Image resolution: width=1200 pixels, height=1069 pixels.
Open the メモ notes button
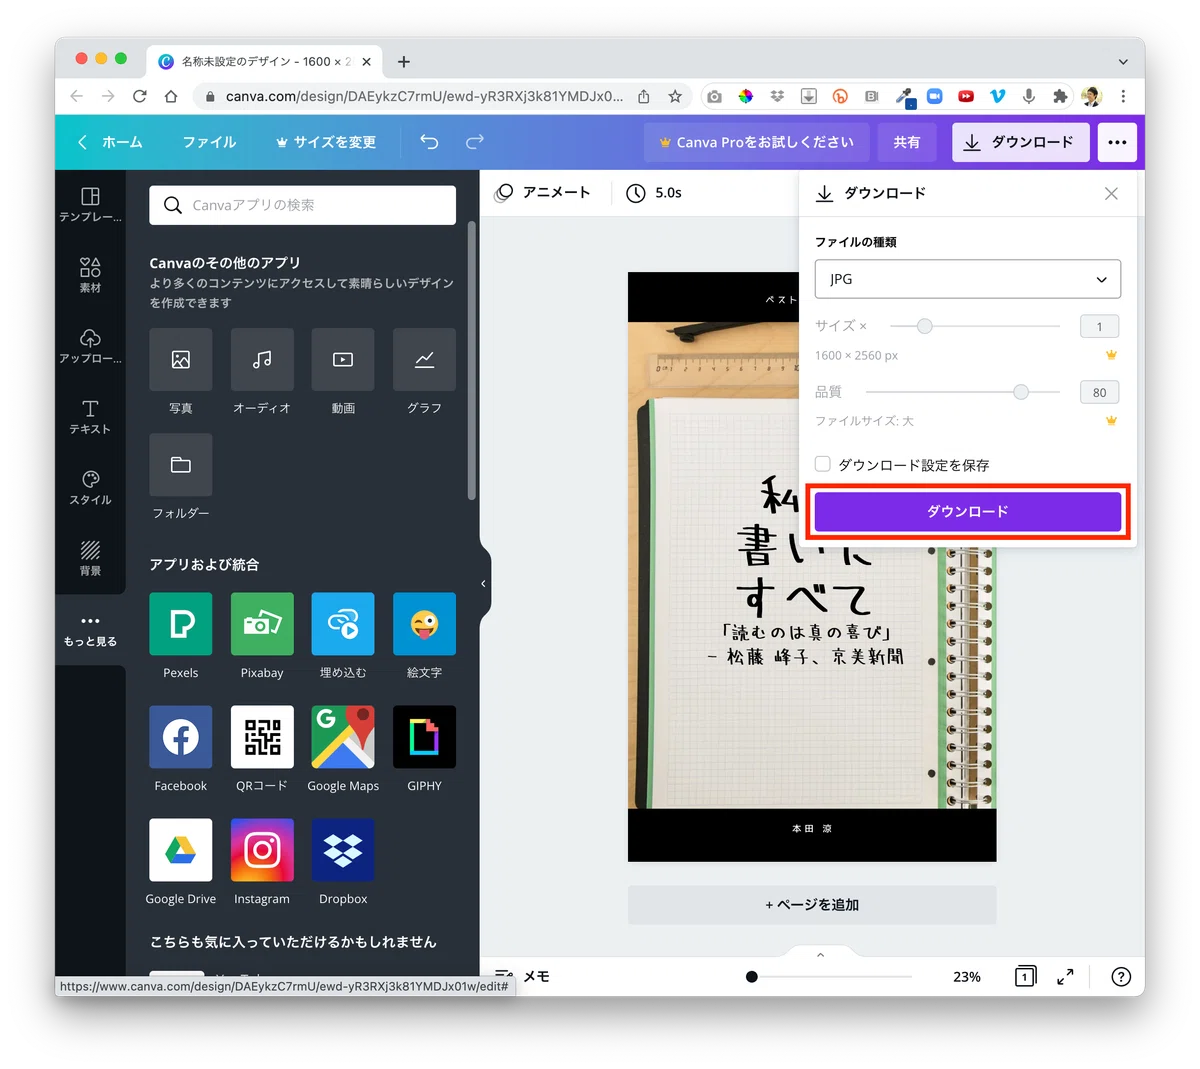tap(524, 976)
